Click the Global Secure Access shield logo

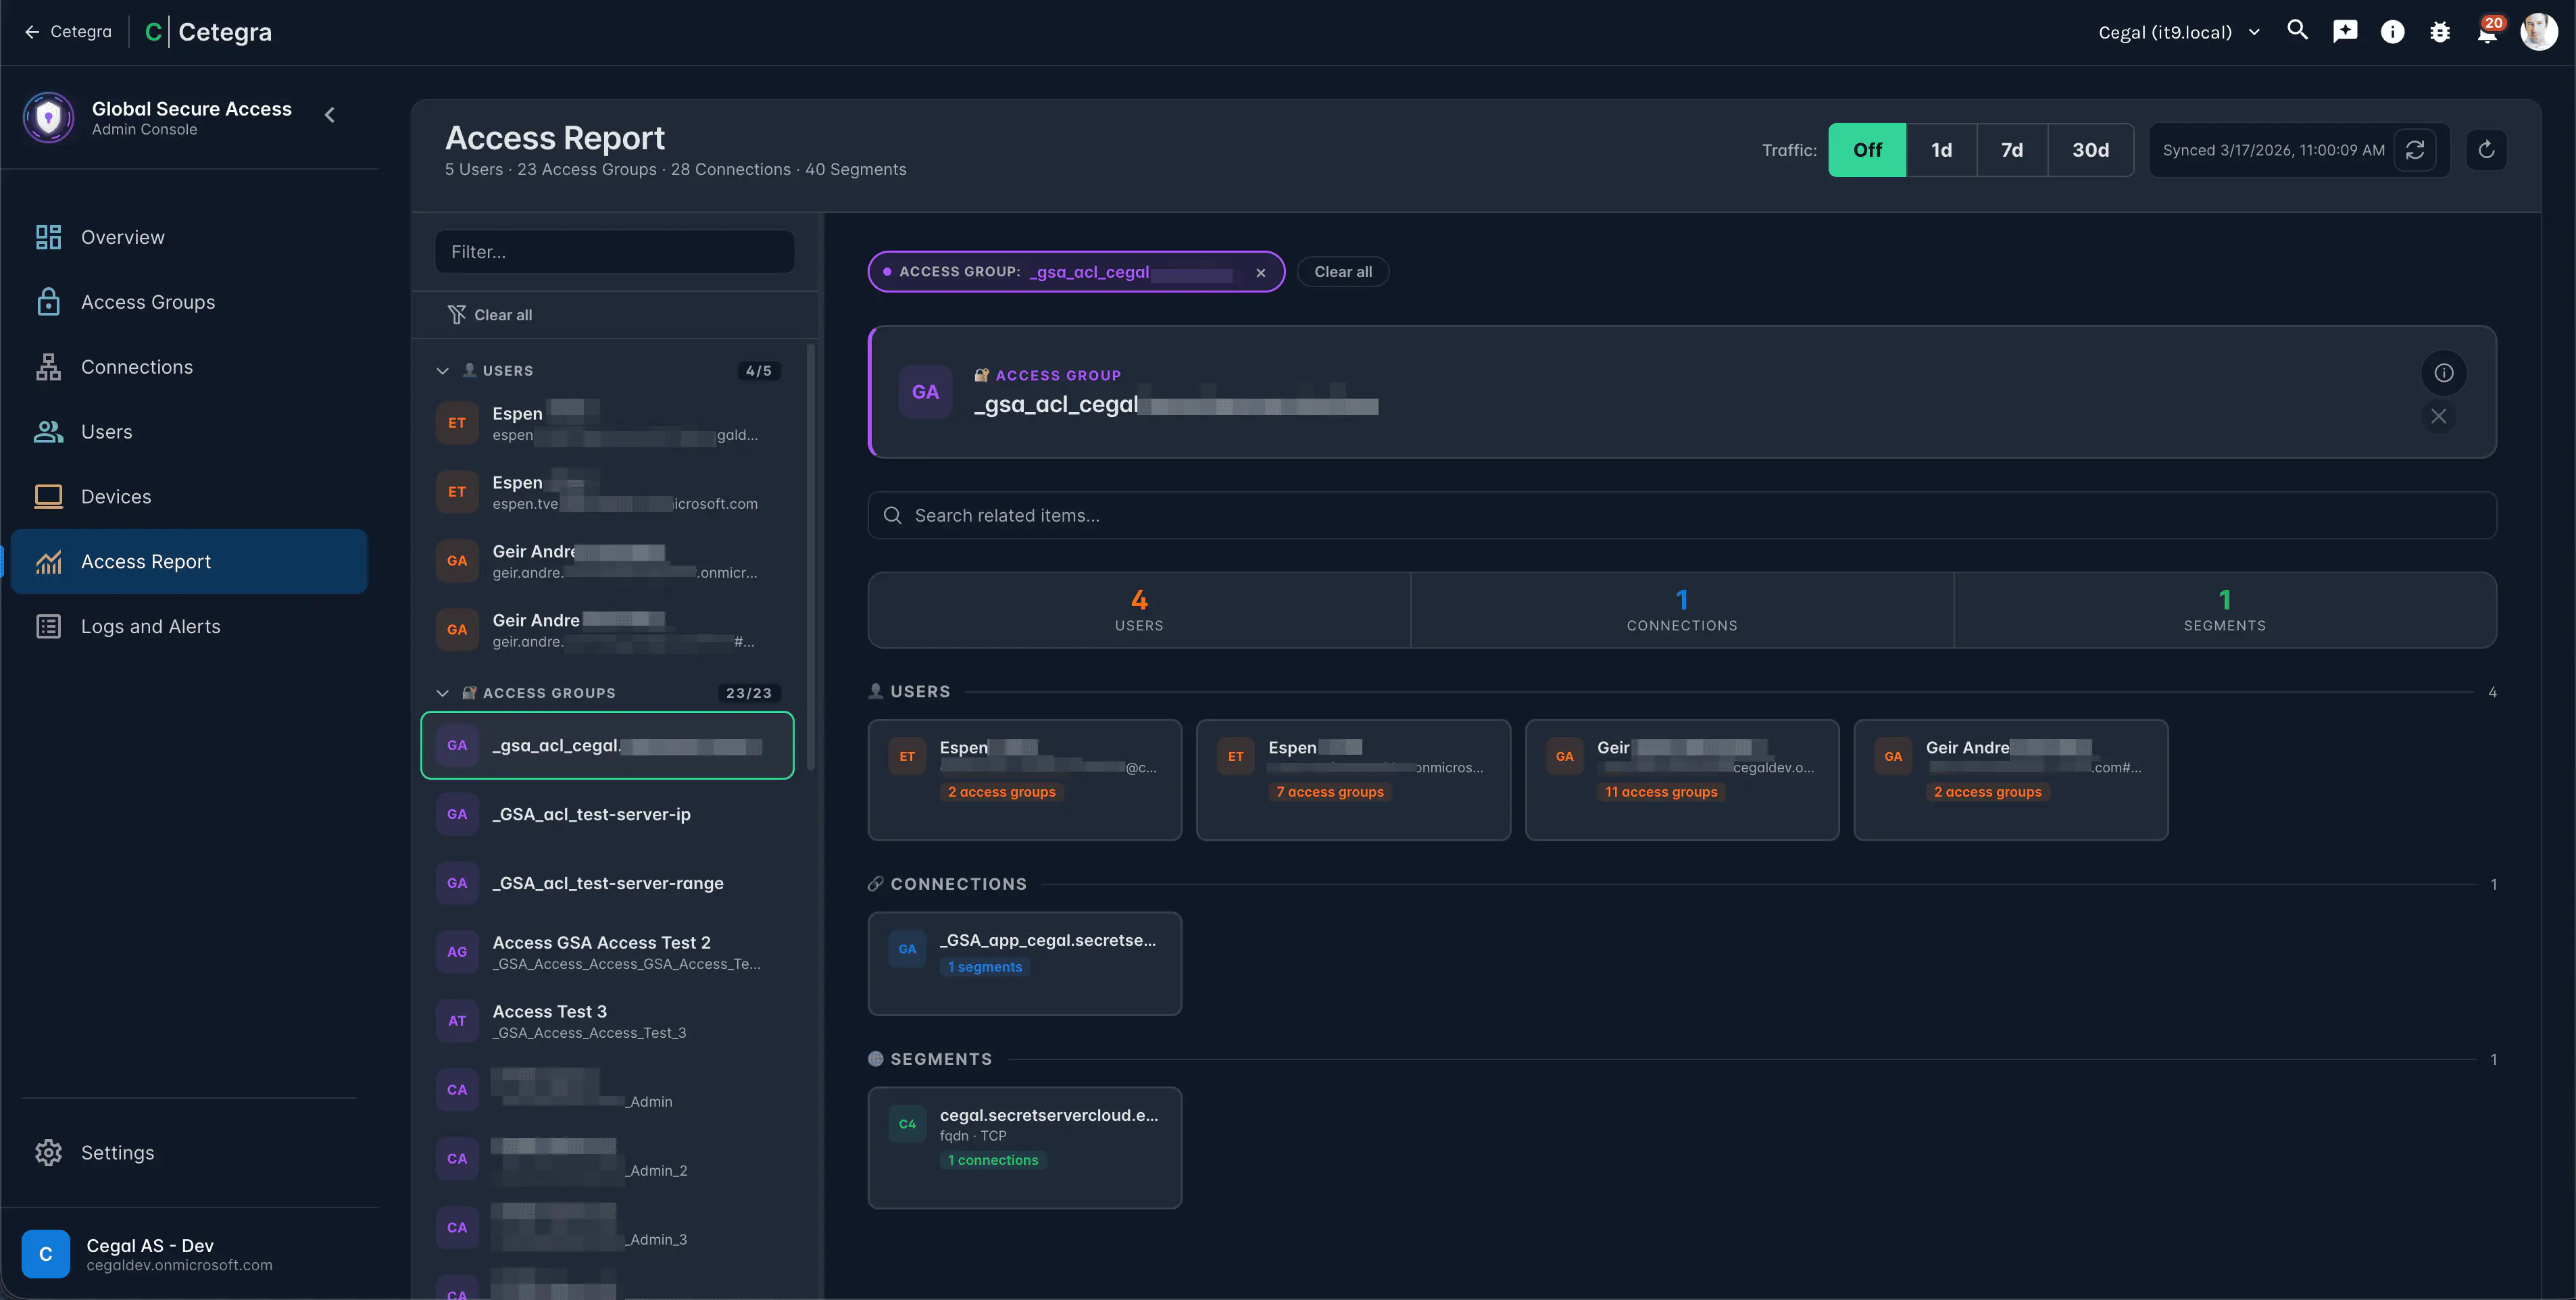[x=48, y=117]
